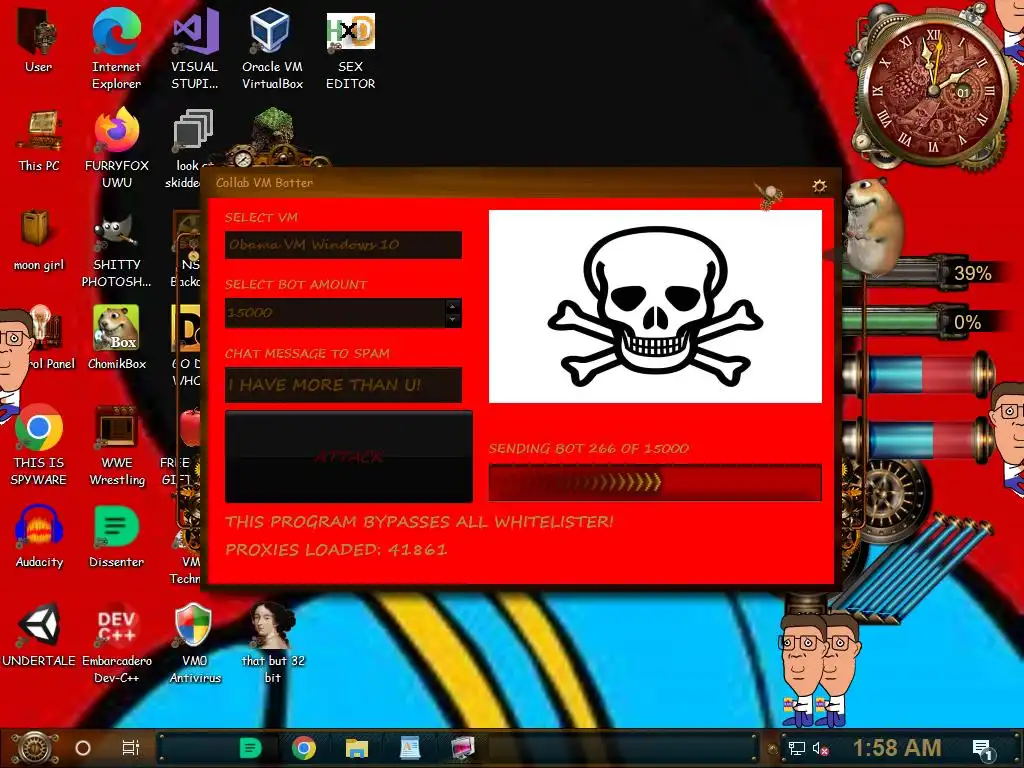
Task: Click the Cortana search circle on taskbar
Action: pos(83,748)
